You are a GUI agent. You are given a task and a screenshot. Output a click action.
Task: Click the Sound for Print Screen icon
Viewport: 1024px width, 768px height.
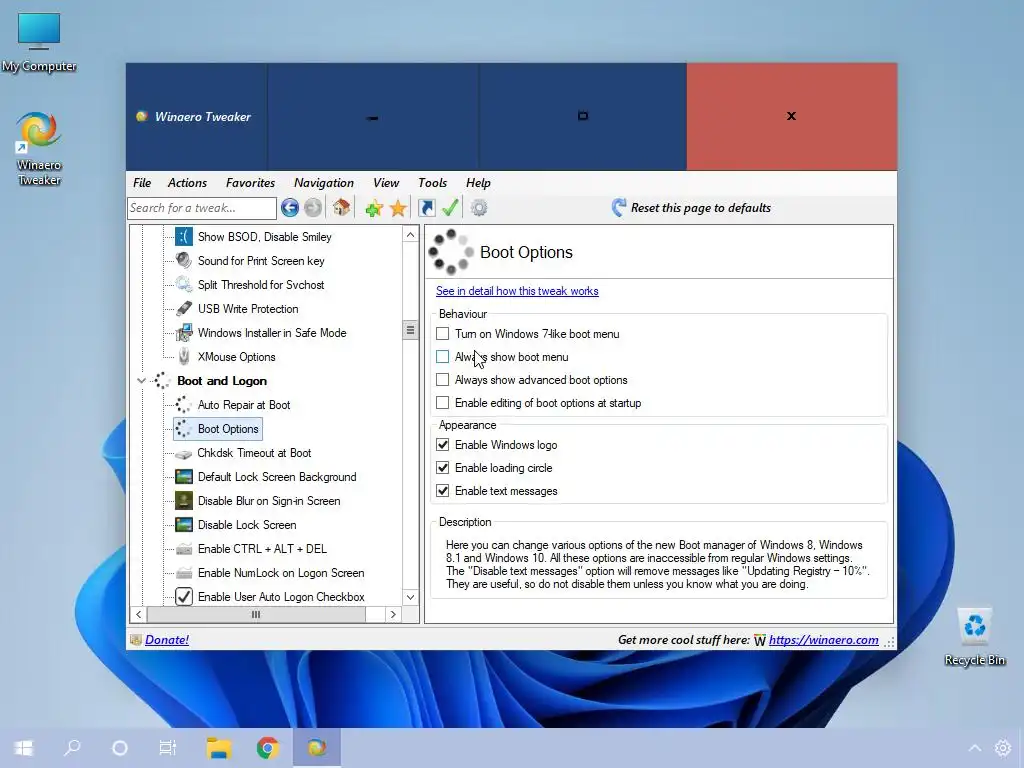(x=184, y=261)
